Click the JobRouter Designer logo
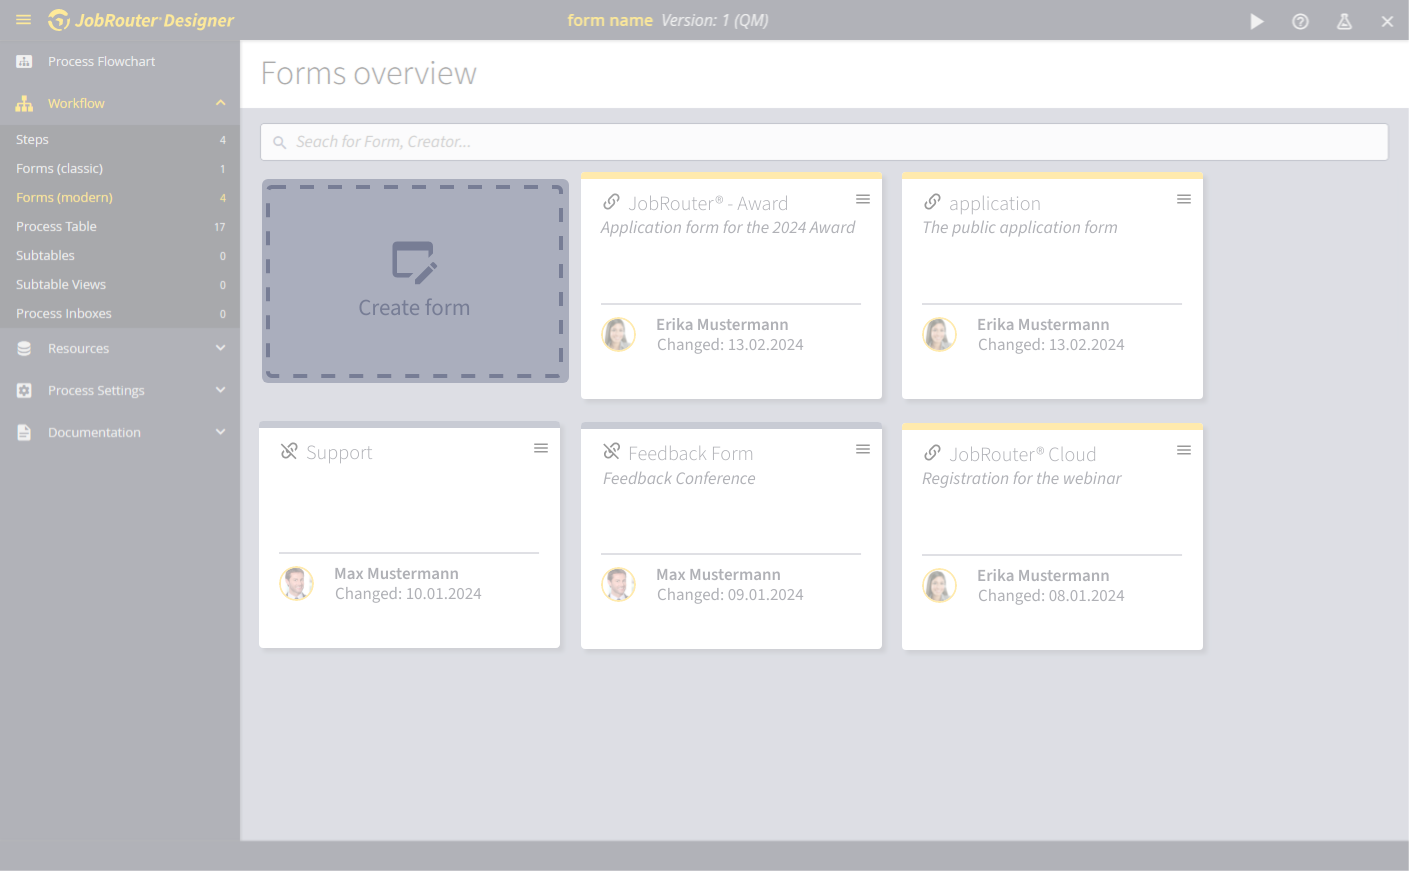Viewport: 1409px width, 871px height. [141, 20]
